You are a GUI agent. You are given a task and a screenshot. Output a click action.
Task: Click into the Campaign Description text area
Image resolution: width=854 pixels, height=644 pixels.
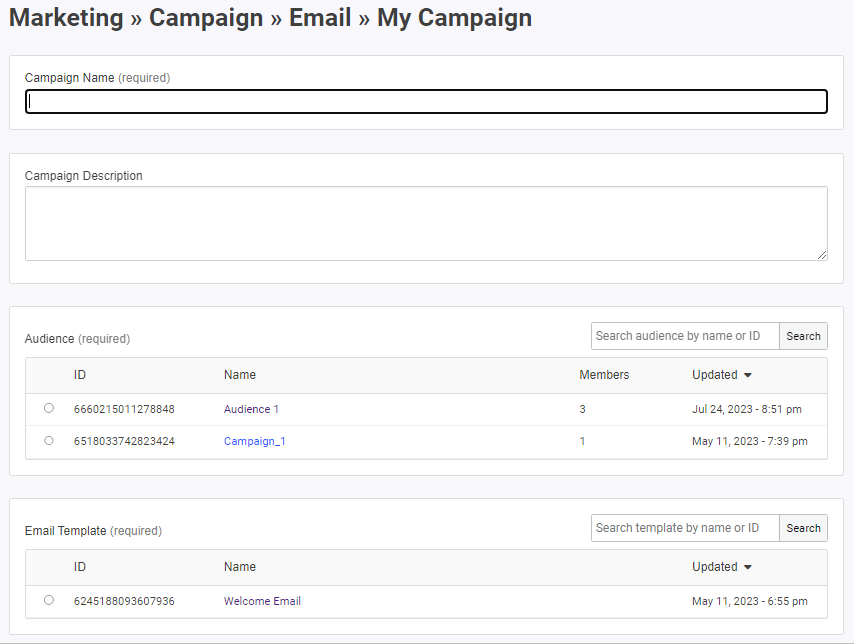426,223
